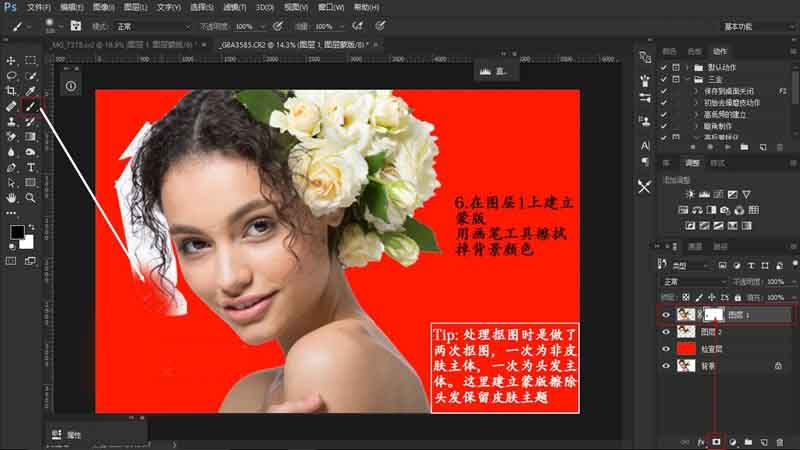Select the Clone Stamp tool
The height and width of the screenshot is (450, 800).
click(x=11, y=121)
